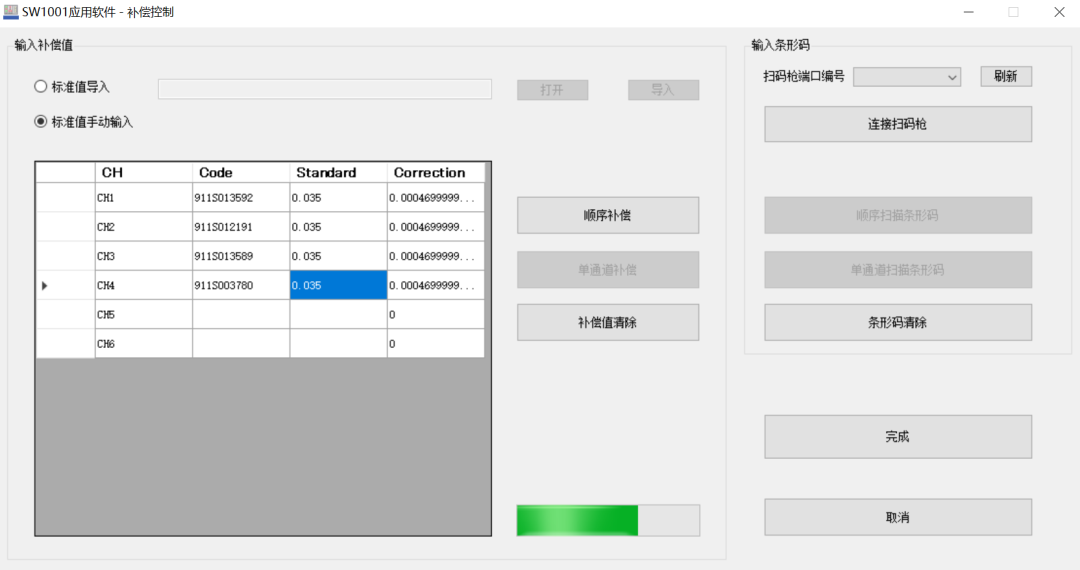Click the 条形码清除 button
This screenshot has height=570, width=1080.
click(x=897, y=322)
